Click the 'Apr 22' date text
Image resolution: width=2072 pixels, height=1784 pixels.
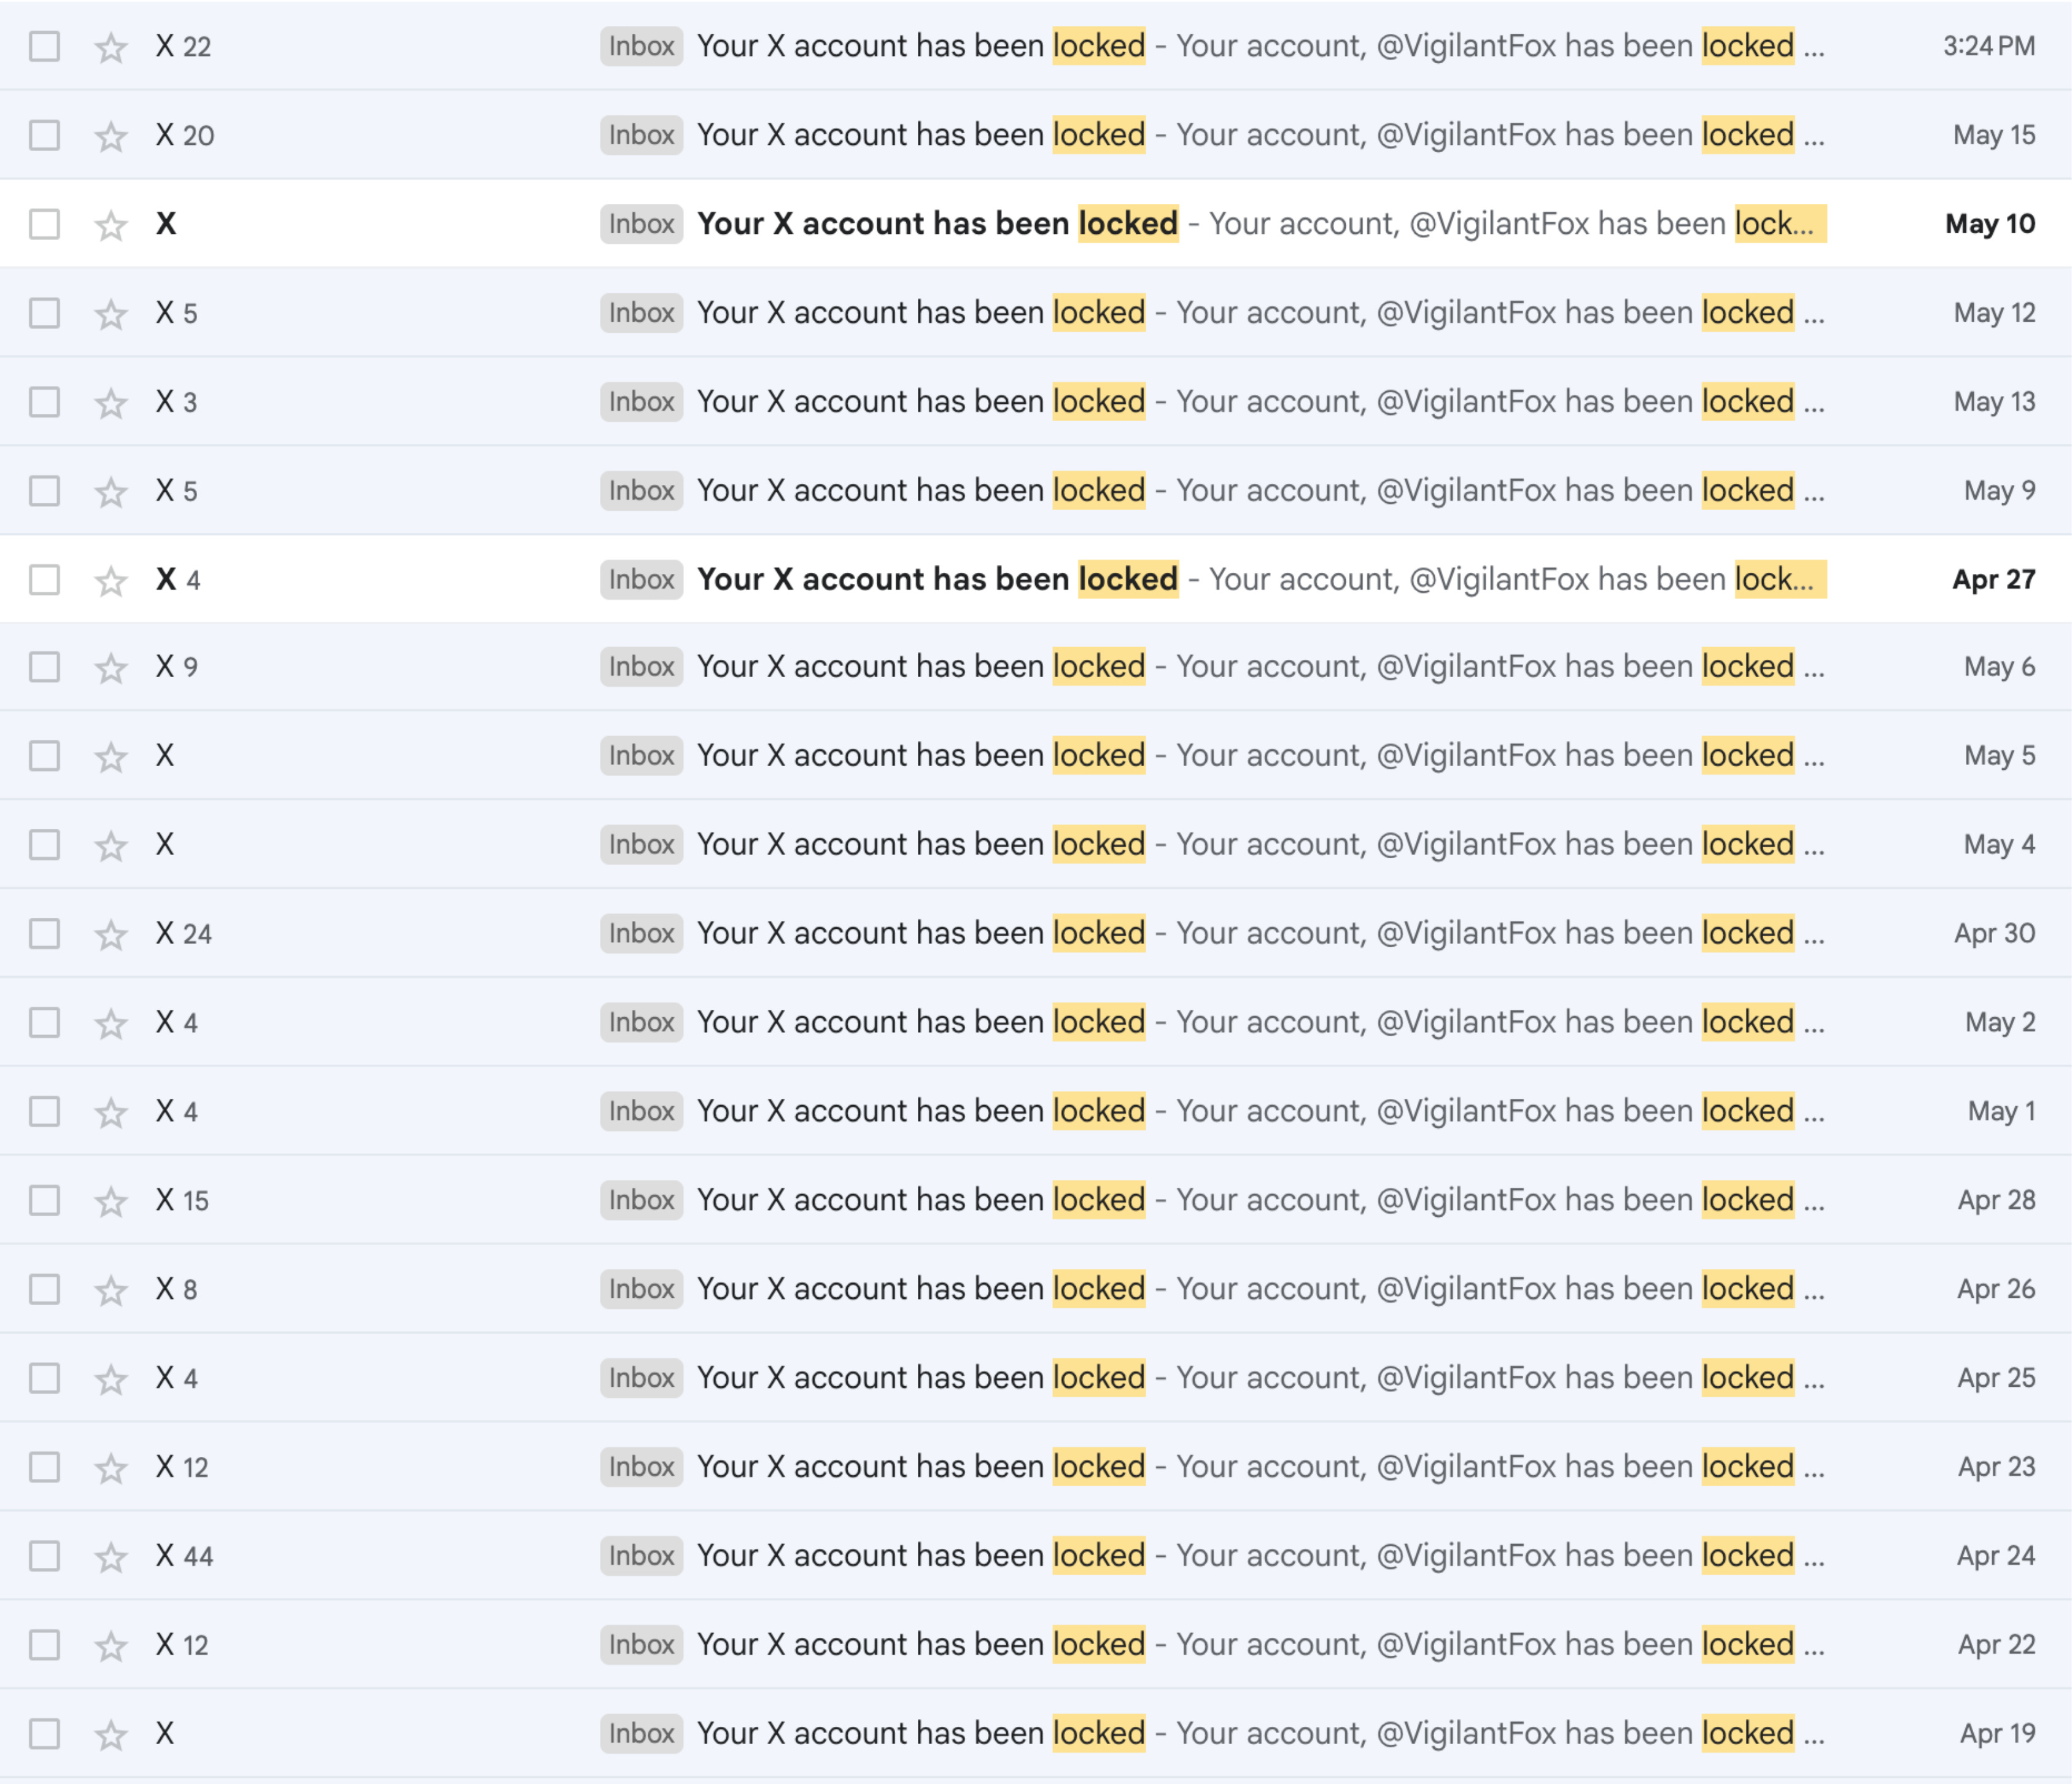pyautogui.click(x=1996, y=1645)
